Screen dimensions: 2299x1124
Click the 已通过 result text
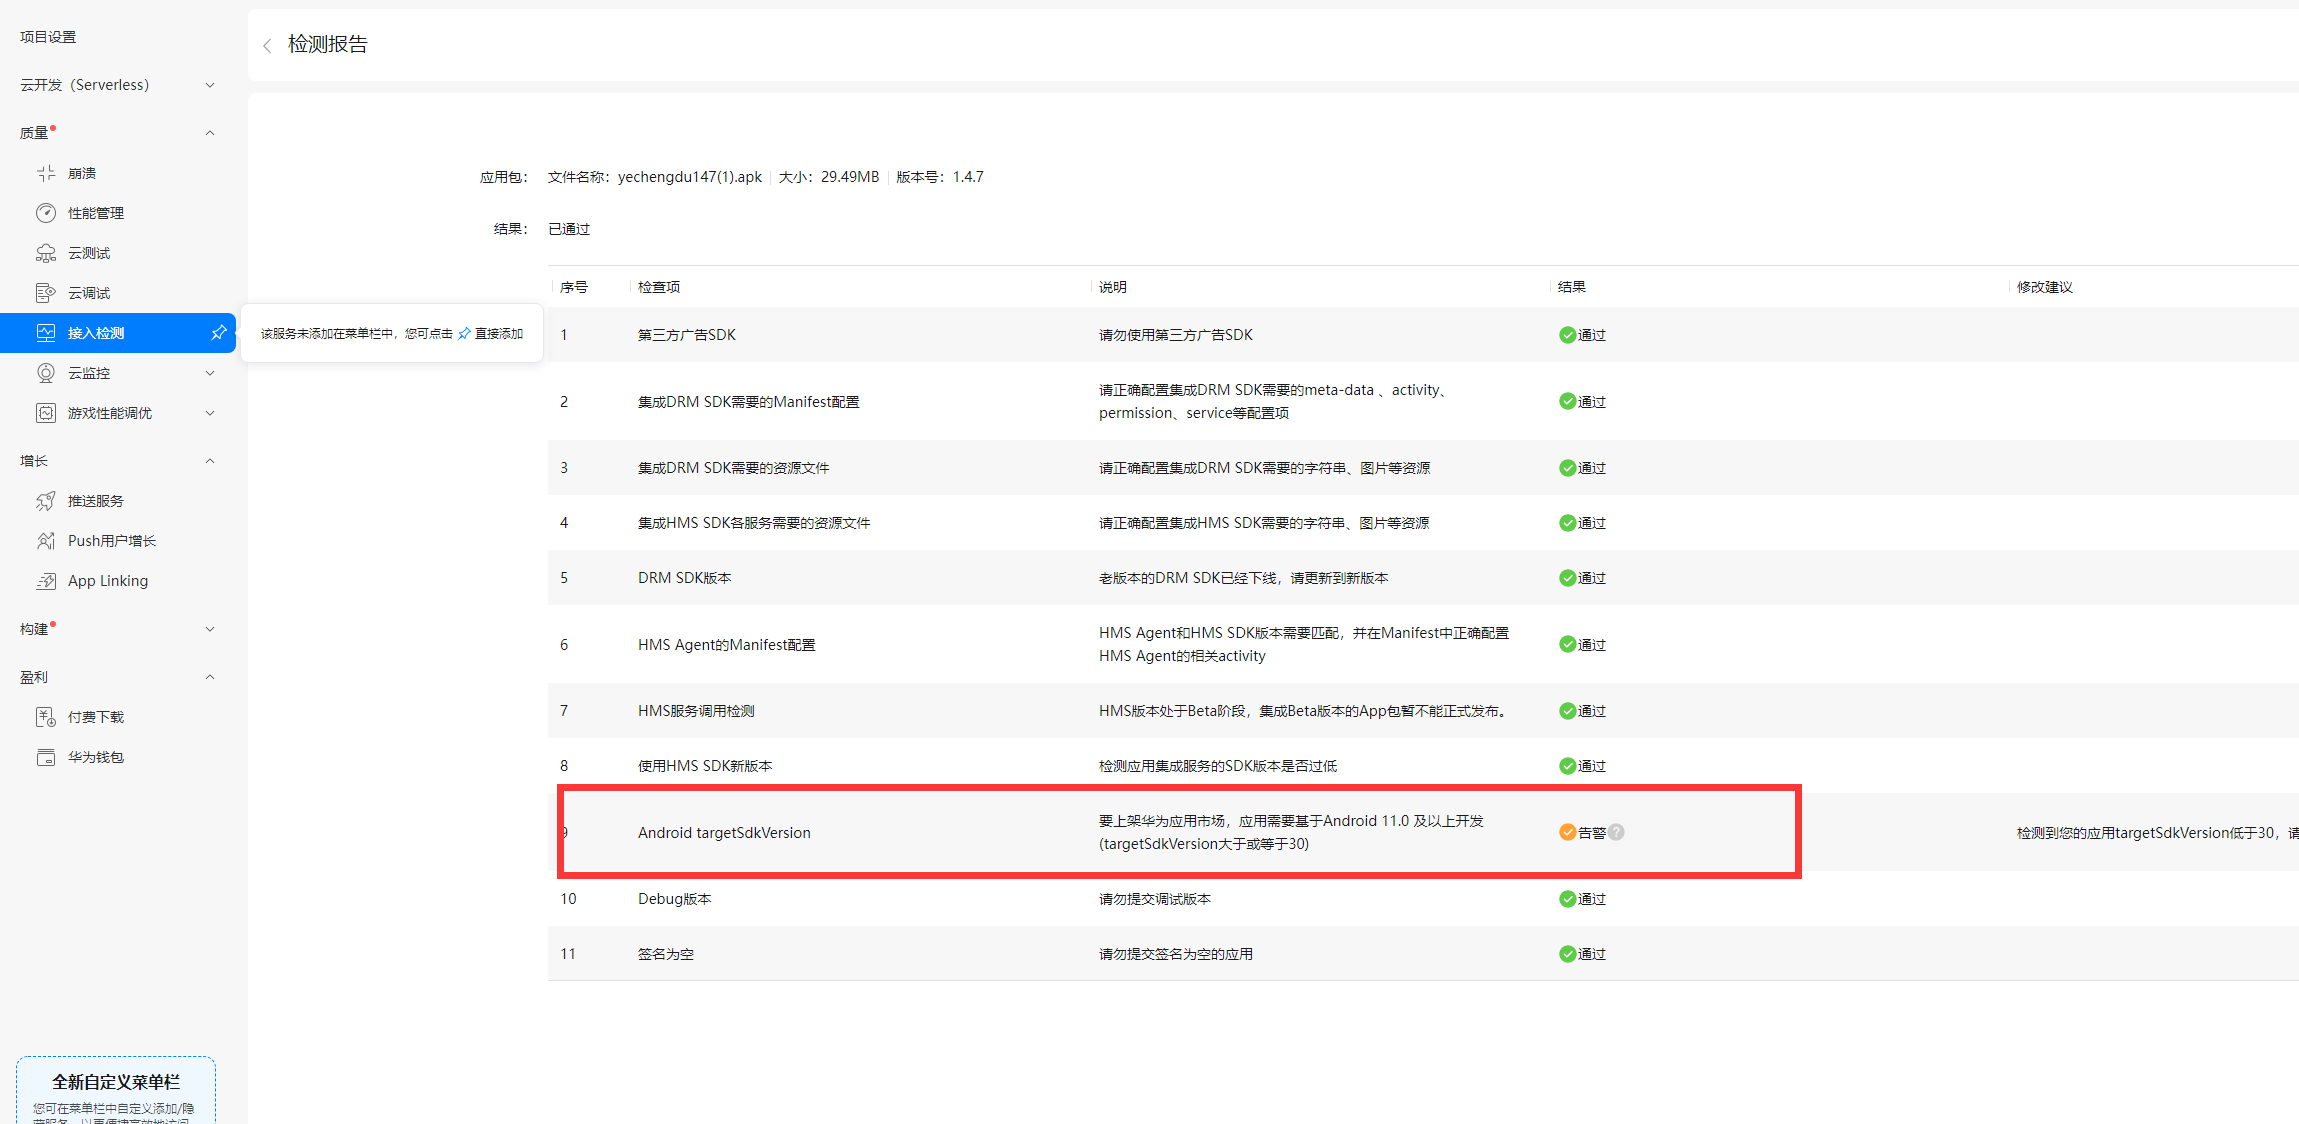[x=569, y=229]
